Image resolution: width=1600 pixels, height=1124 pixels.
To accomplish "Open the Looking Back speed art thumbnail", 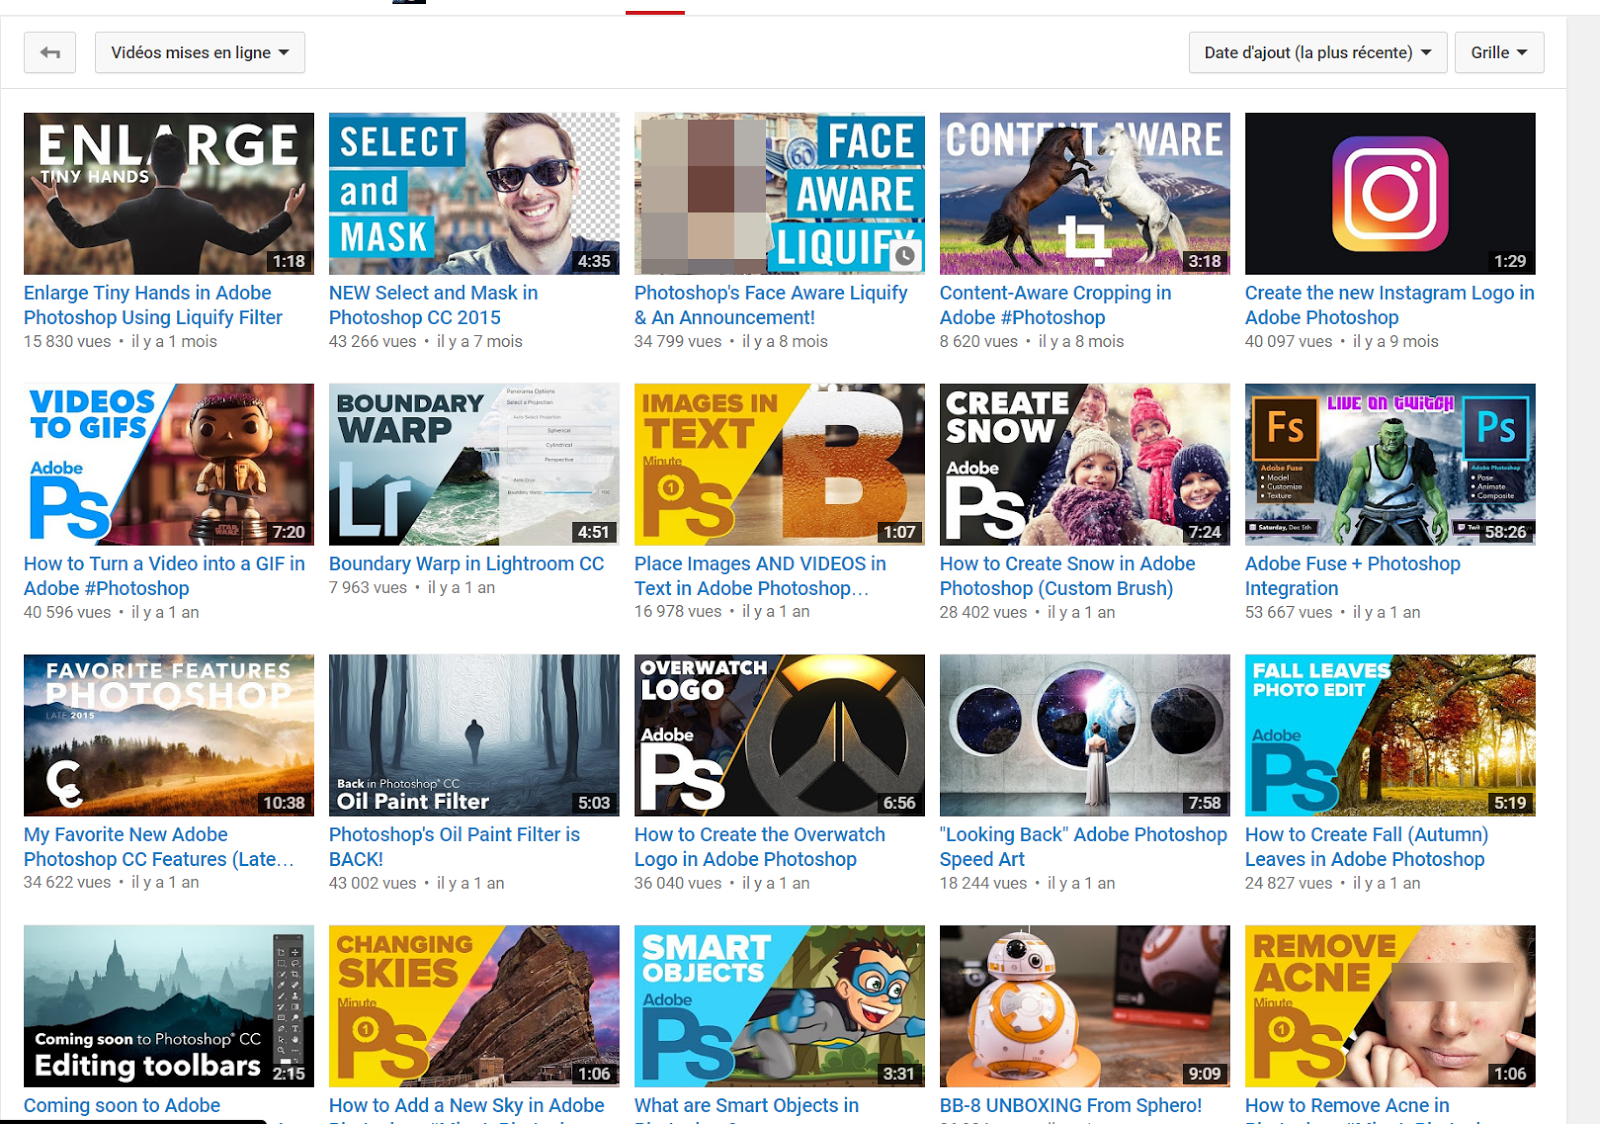I will (x=1085, y=736).
